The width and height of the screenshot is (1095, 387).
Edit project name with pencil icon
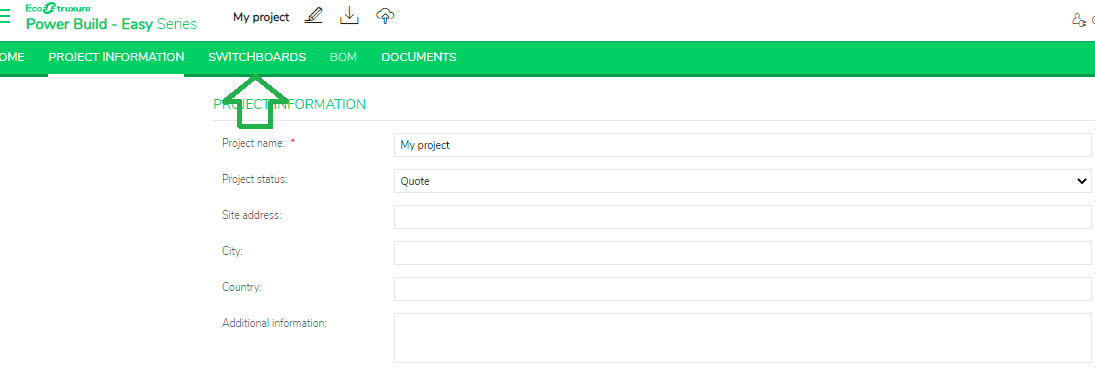pos(314,15)
